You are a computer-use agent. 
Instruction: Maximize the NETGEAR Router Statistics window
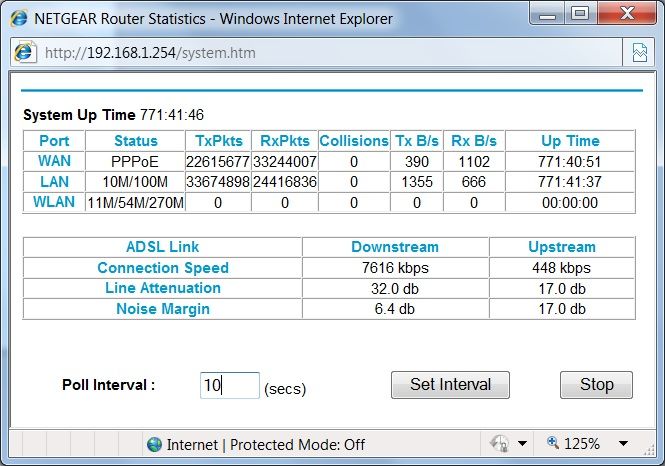point(580,14)
